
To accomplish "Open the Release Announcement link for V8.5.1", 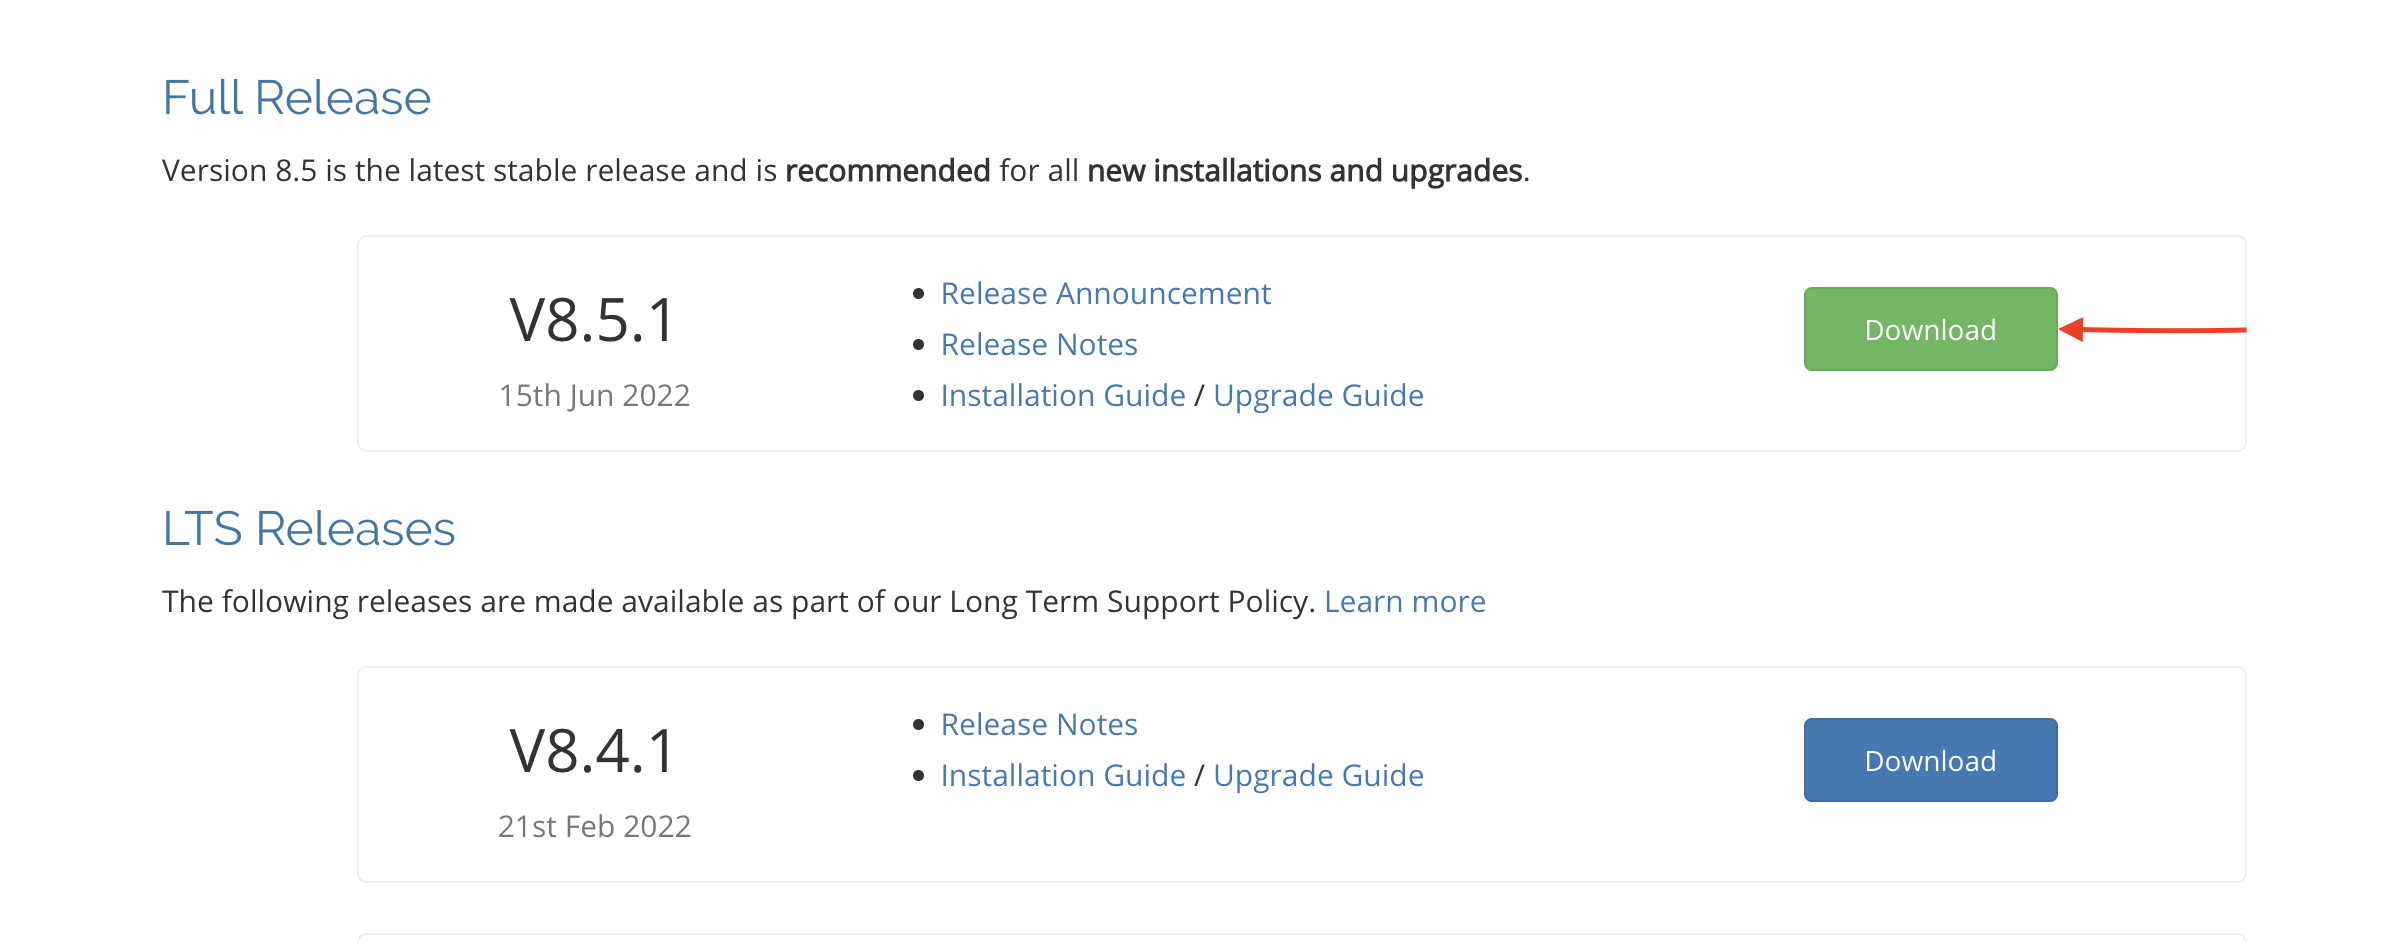I will [x=1105, y=294].
